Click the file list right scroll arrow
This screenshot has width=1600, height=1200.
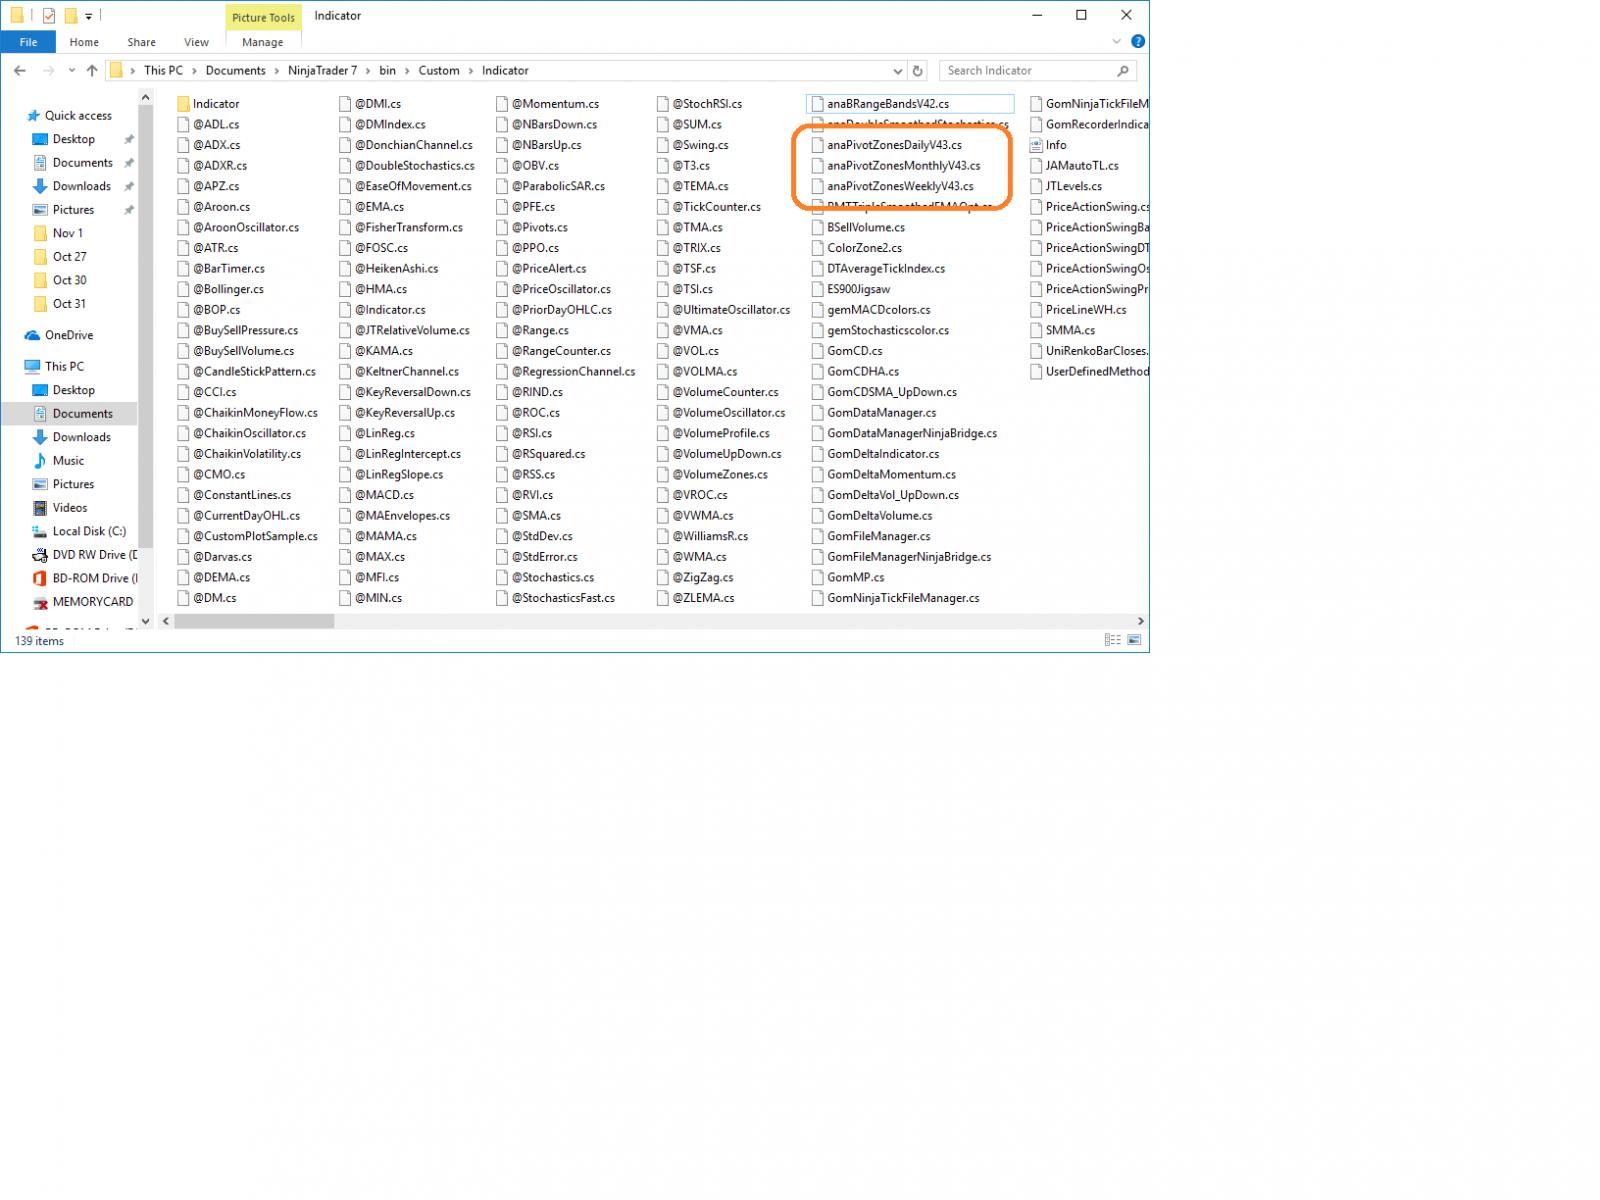[1140, 621]
